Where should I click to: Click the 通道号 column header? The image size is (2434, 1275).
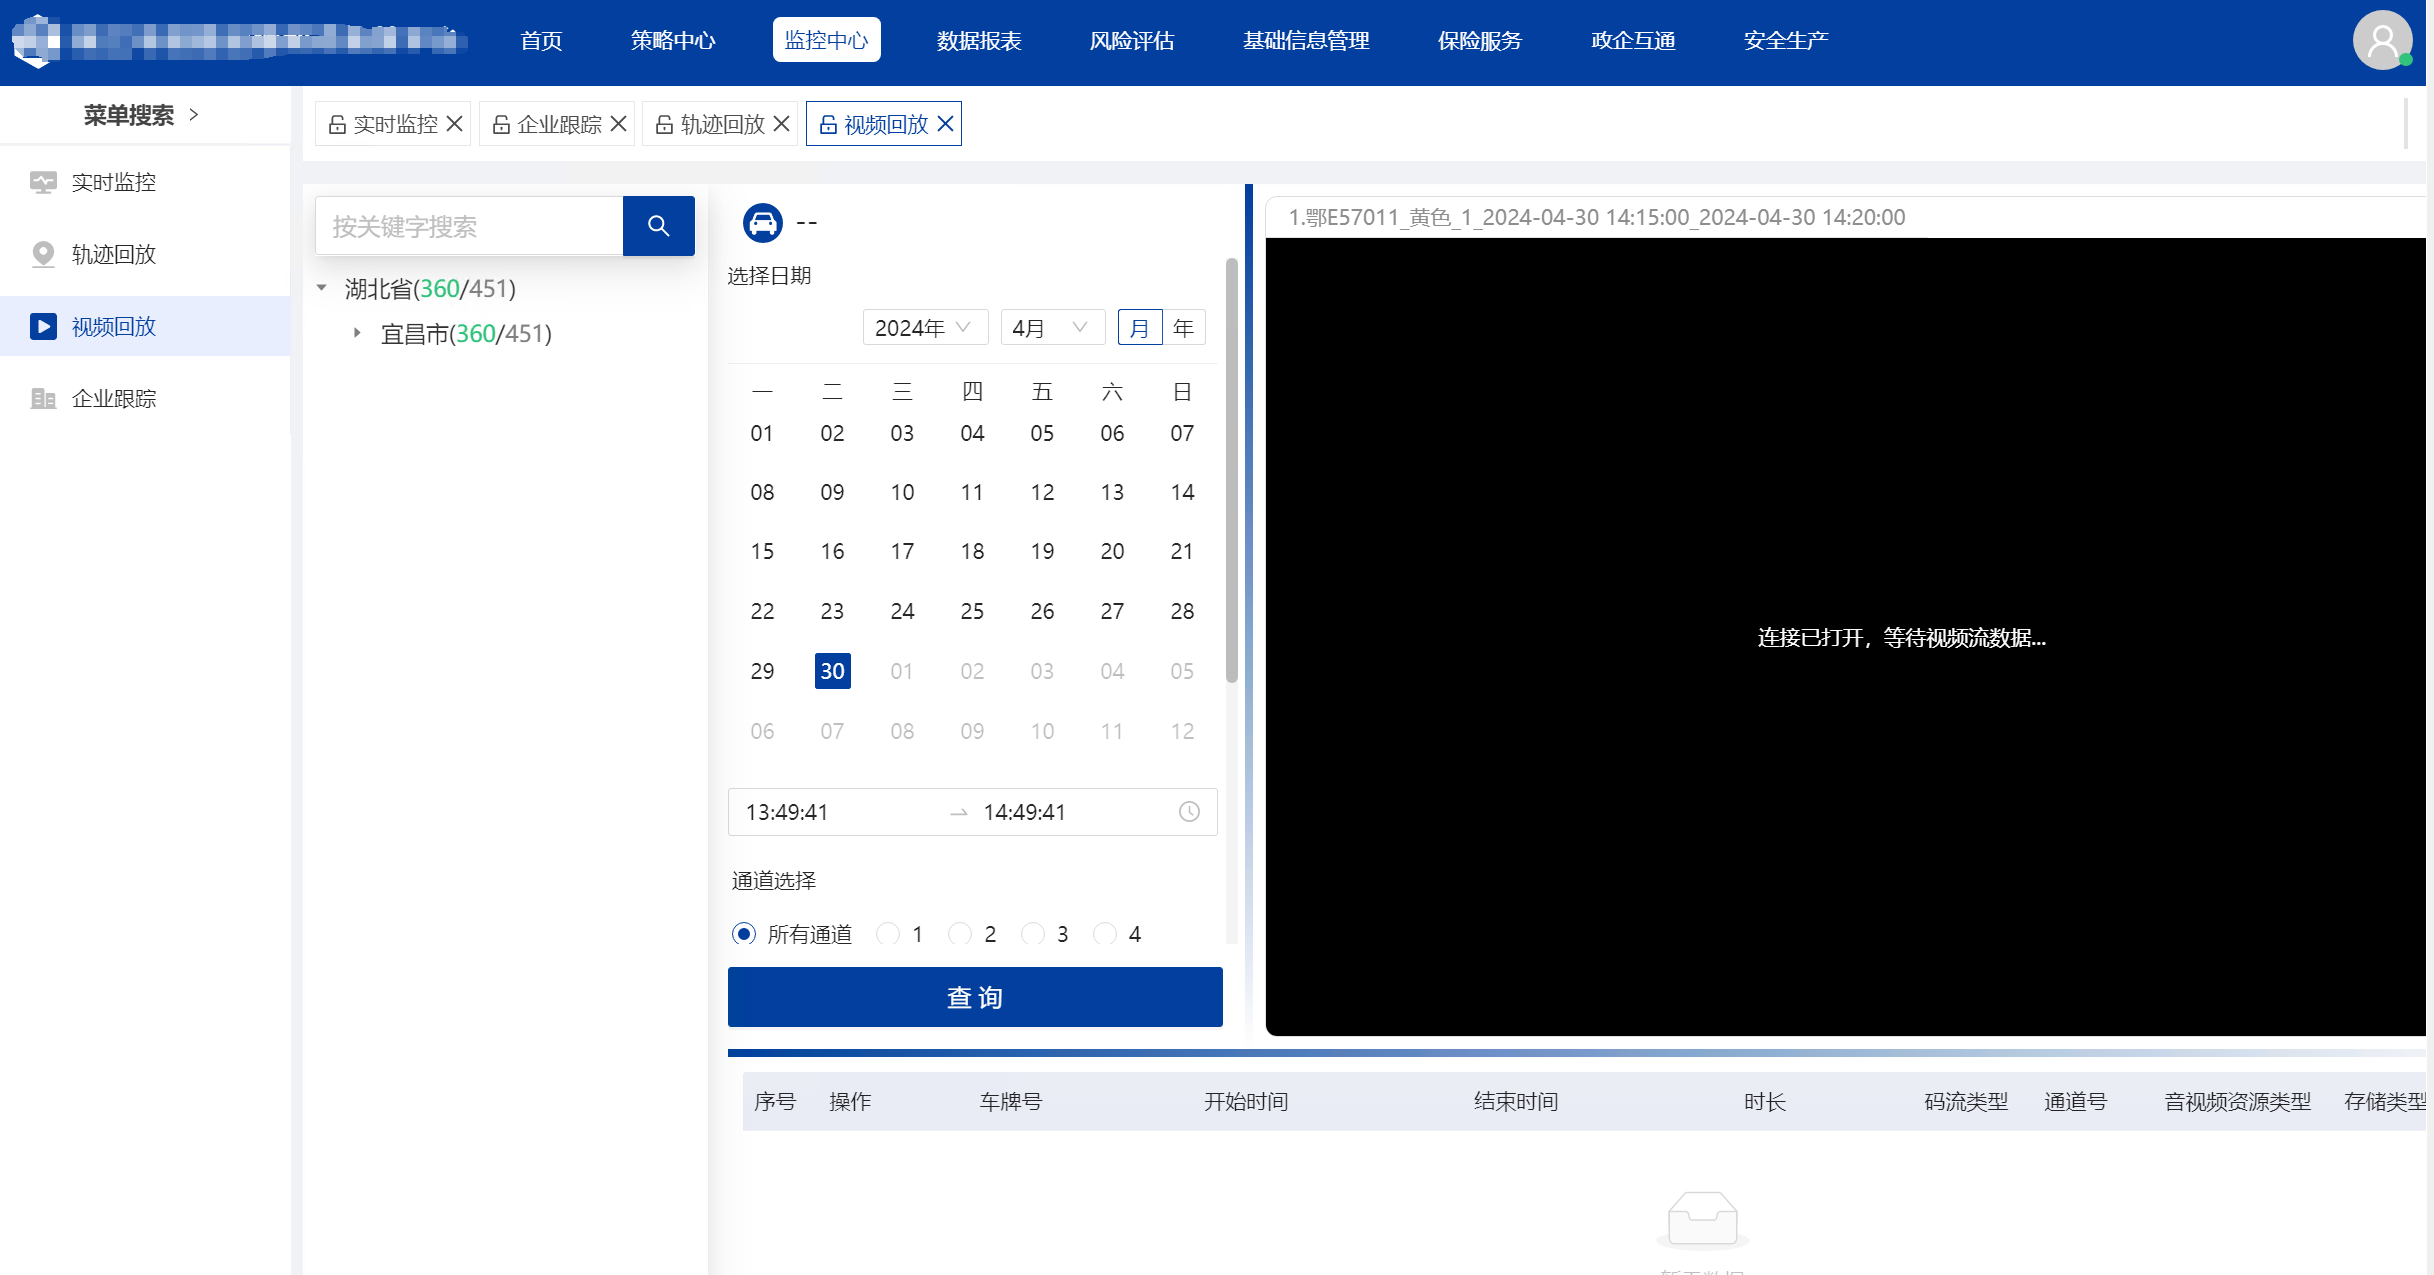pyautogui.click(x=2076, y=1102)
